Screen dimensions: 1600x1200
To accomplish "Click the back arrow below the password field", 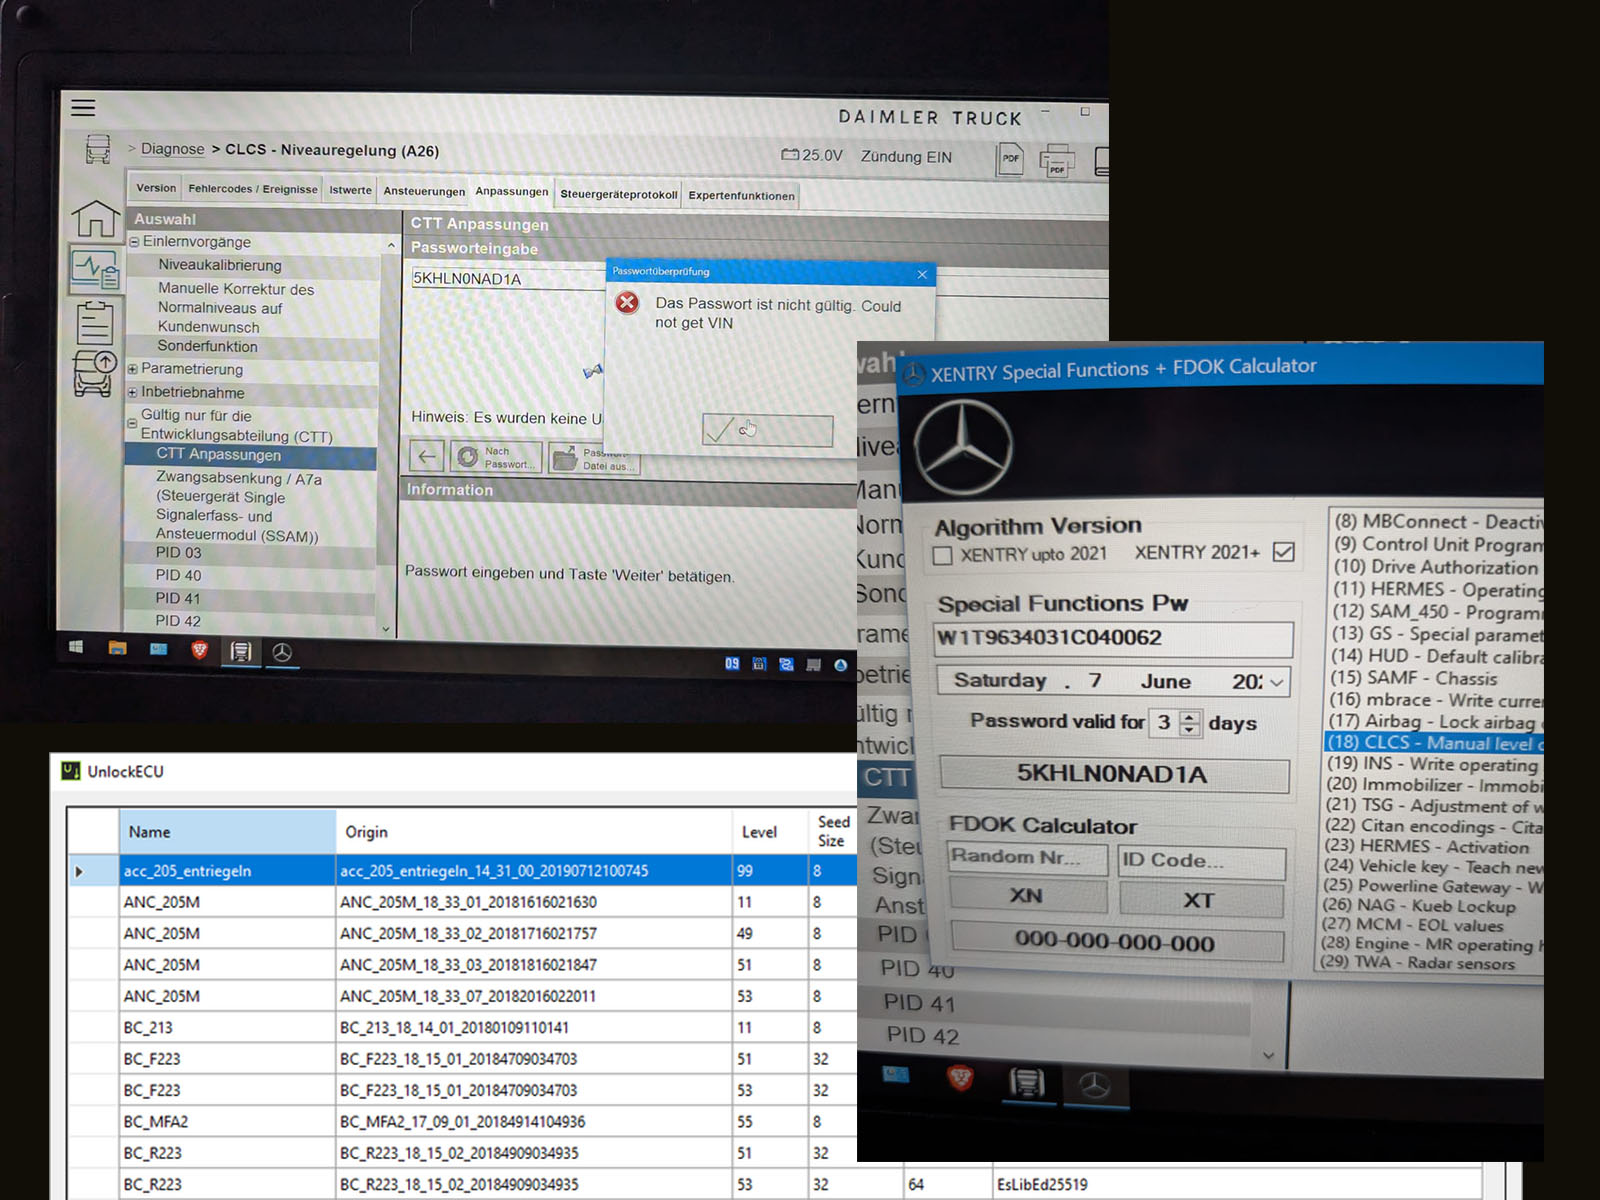I will point(427,457).
